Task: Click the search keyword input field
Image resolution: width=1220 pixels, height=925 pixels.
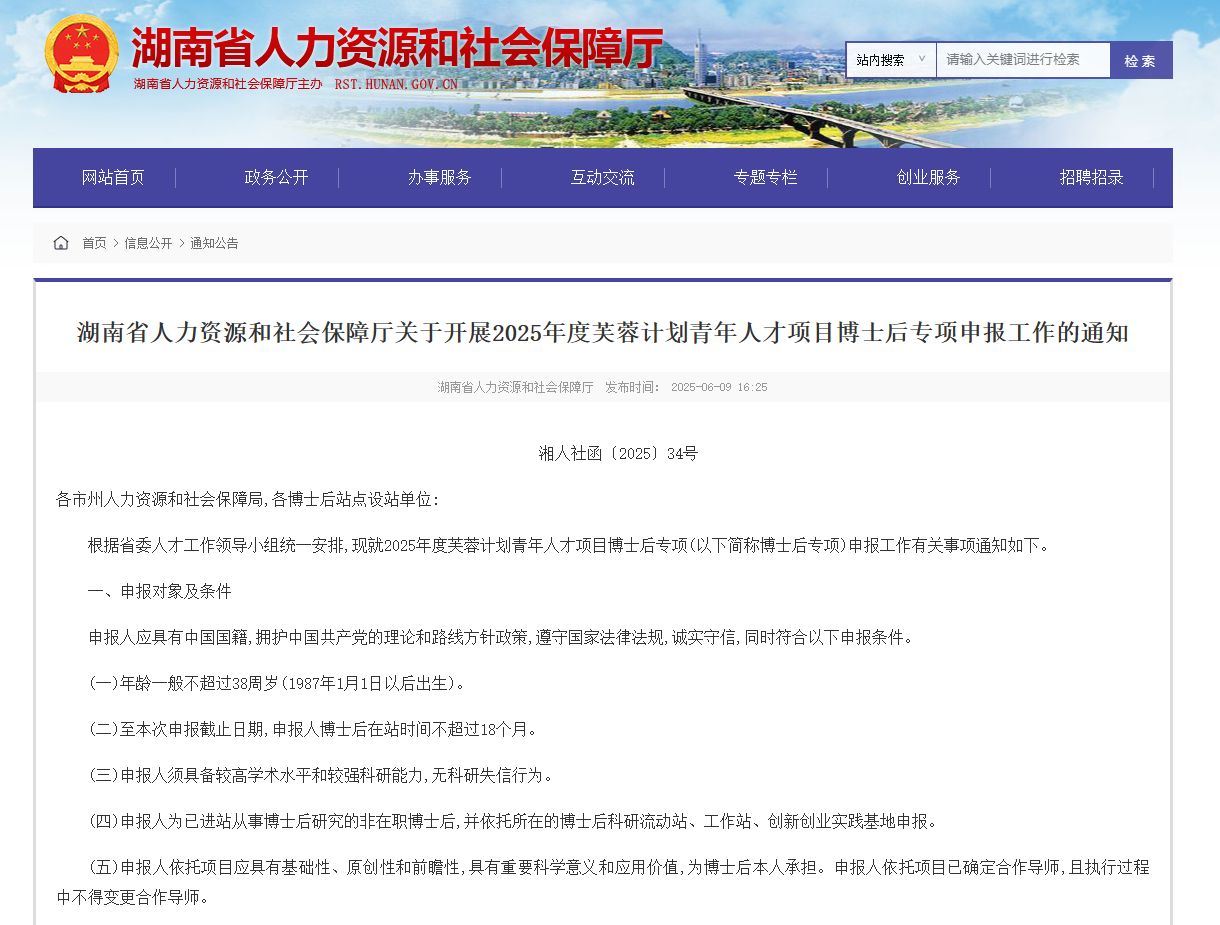Action: point(1022,60)
